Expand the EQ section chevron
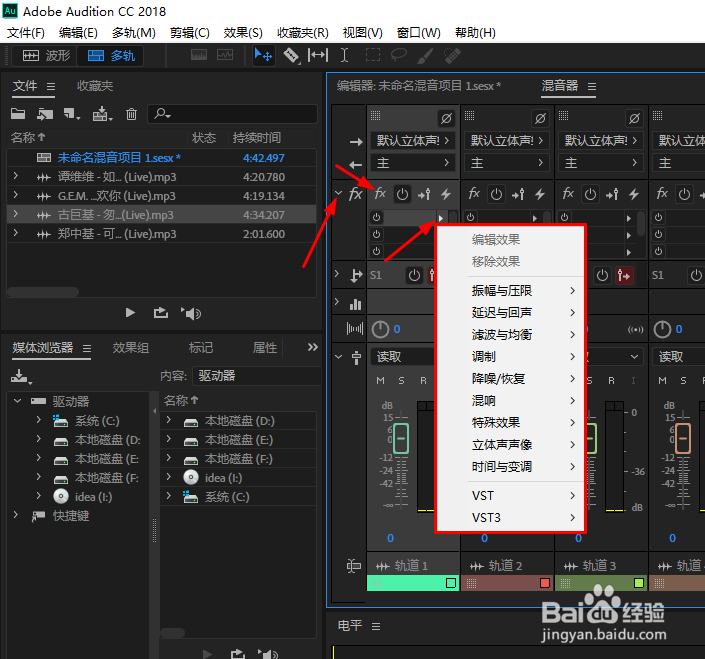This screenshot has height=659, width=705. click(x=337, y=302)
